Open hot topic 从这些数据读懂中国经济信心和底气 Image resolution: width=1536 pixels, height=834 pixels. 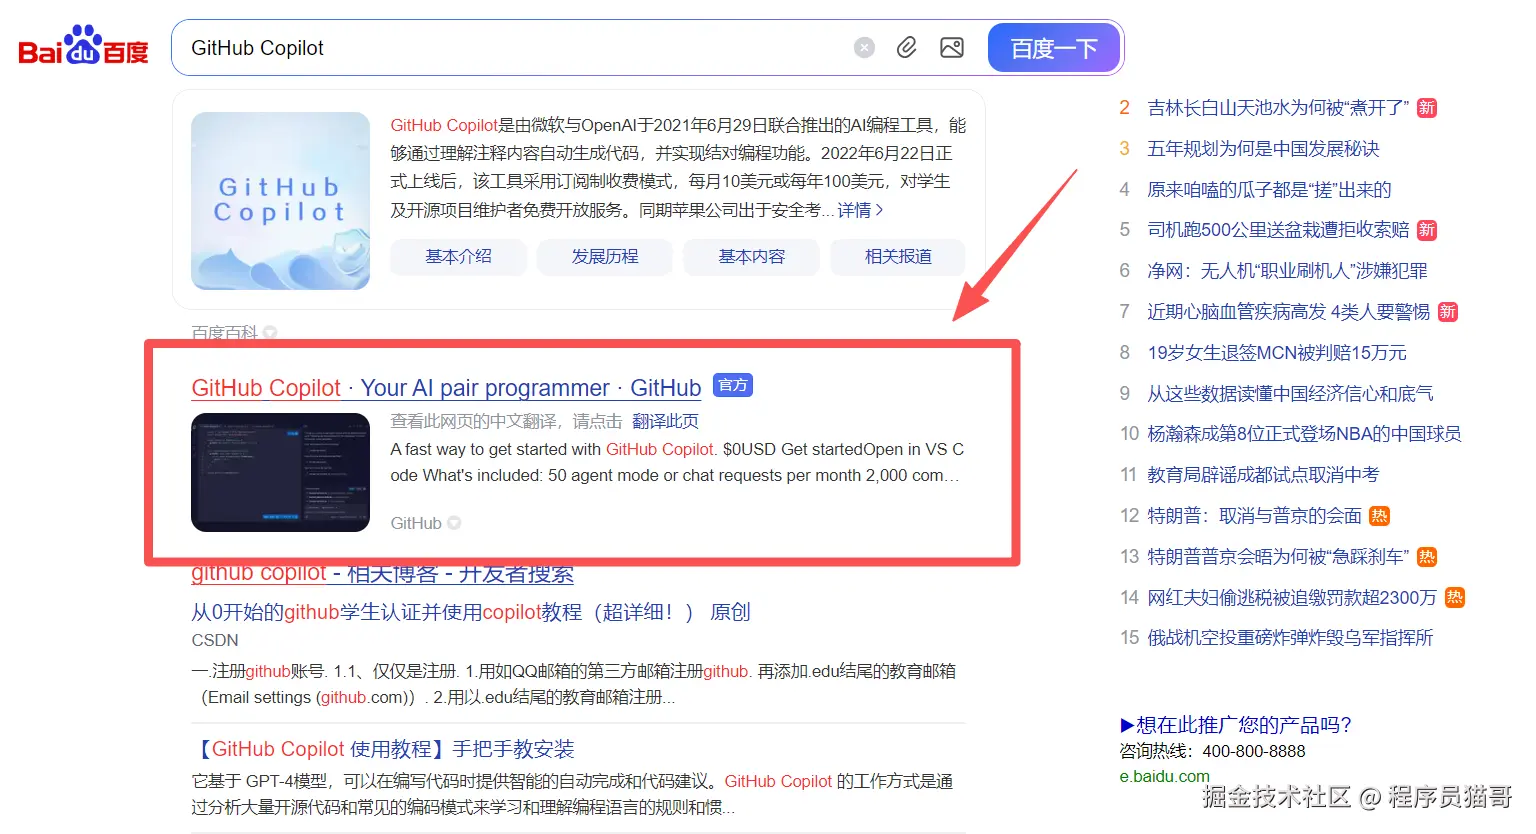pos(1290,394)
